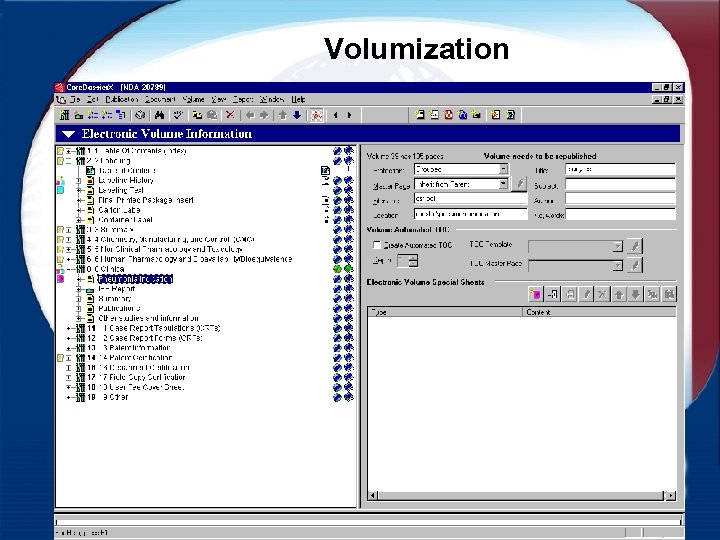Click the pencil button beside the TOC Master Page dropdown

click(635, 265)
